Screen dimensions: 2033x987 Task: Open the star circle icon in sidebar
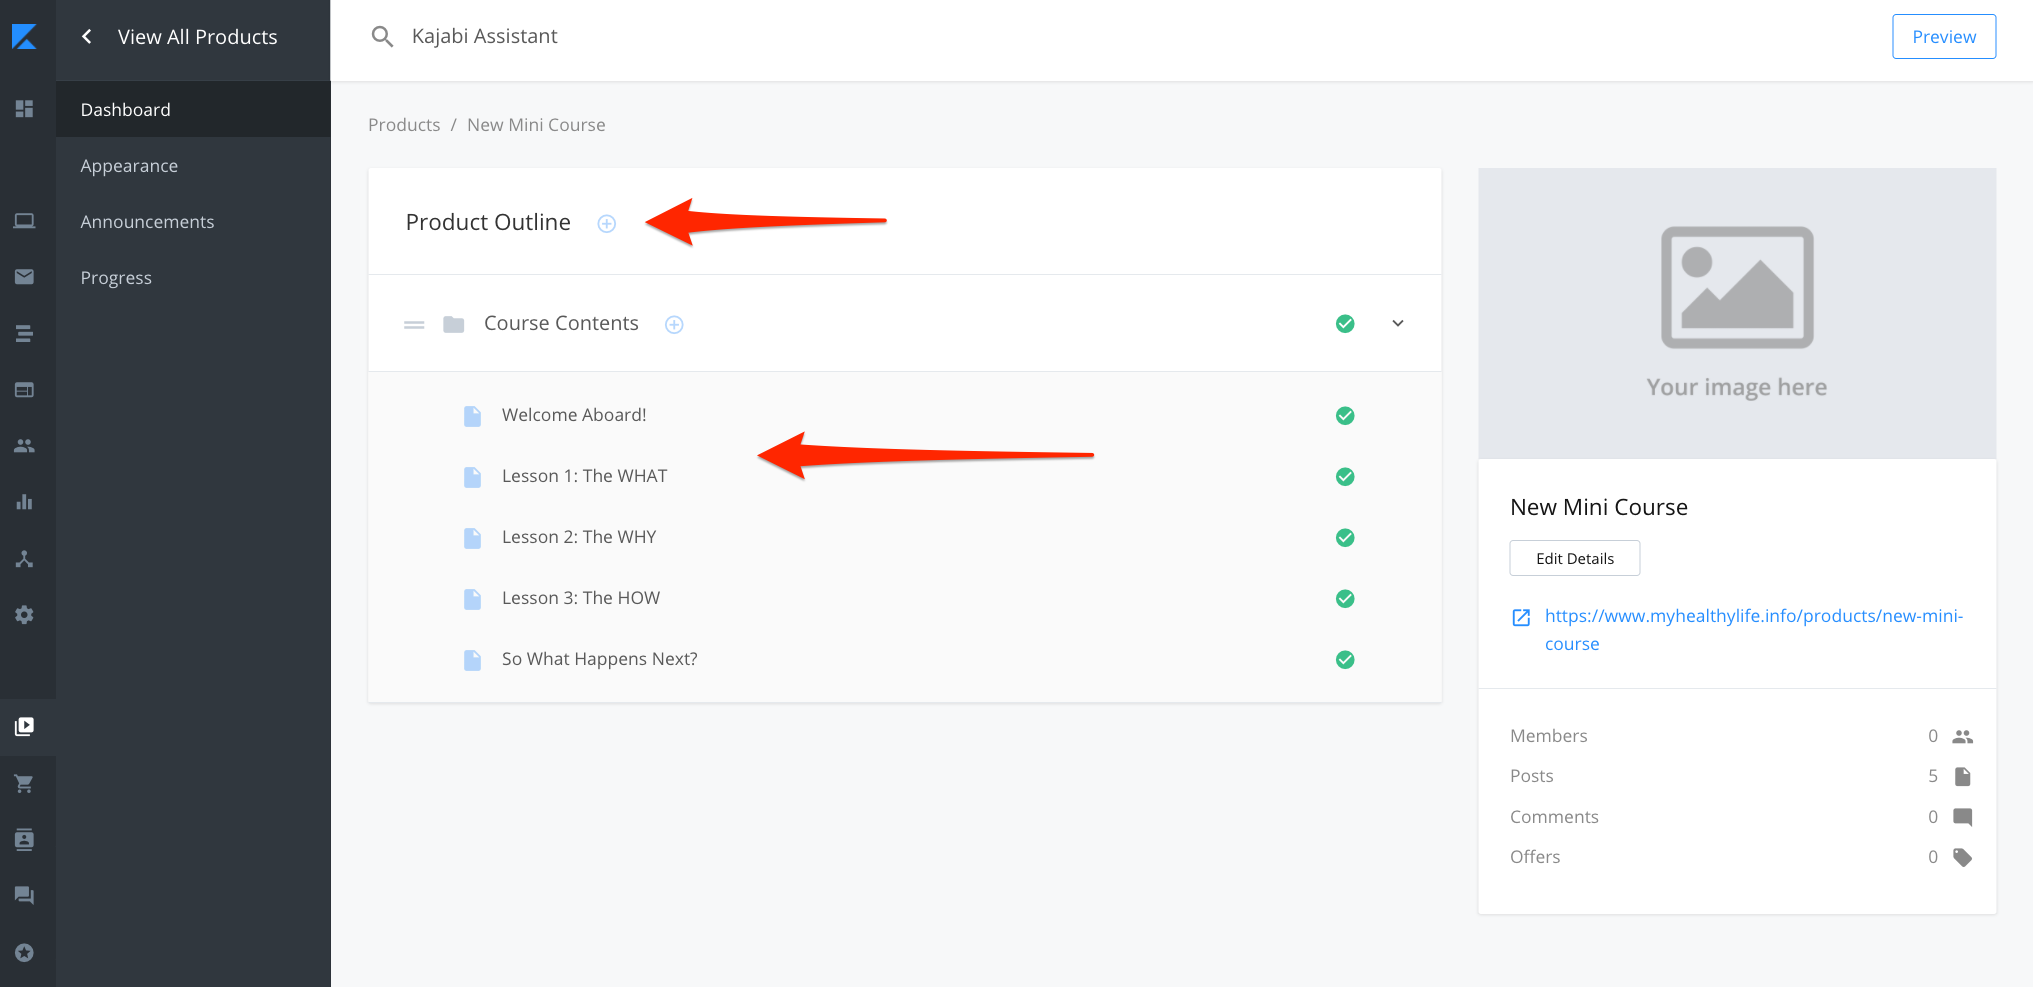[25, 952]
